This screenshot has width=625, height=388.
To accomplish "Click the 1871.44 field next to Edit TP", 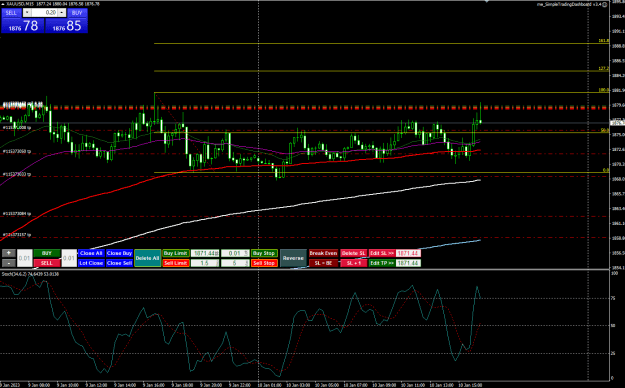I will [x=408, y=263].
